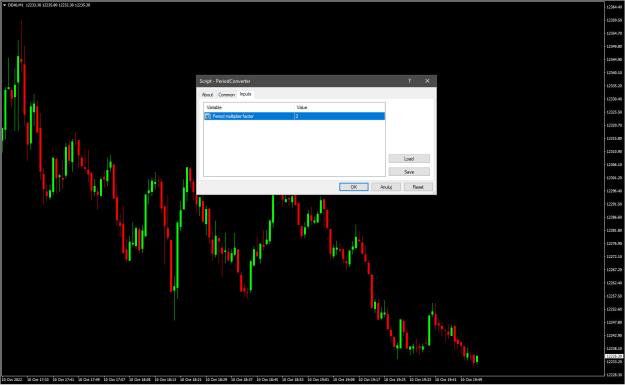Click the Reset button
625x385 pixels.
418,187
